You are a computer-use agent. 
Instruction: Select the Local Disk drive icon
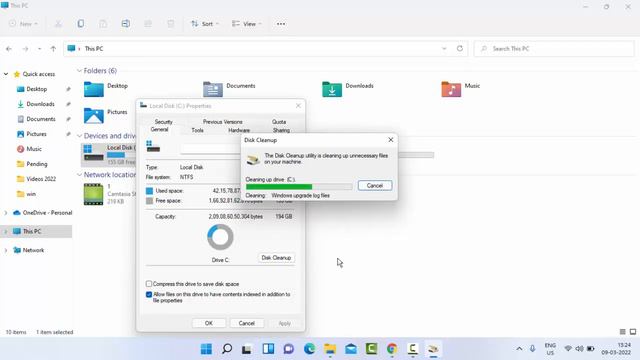[x=93, y=153]
